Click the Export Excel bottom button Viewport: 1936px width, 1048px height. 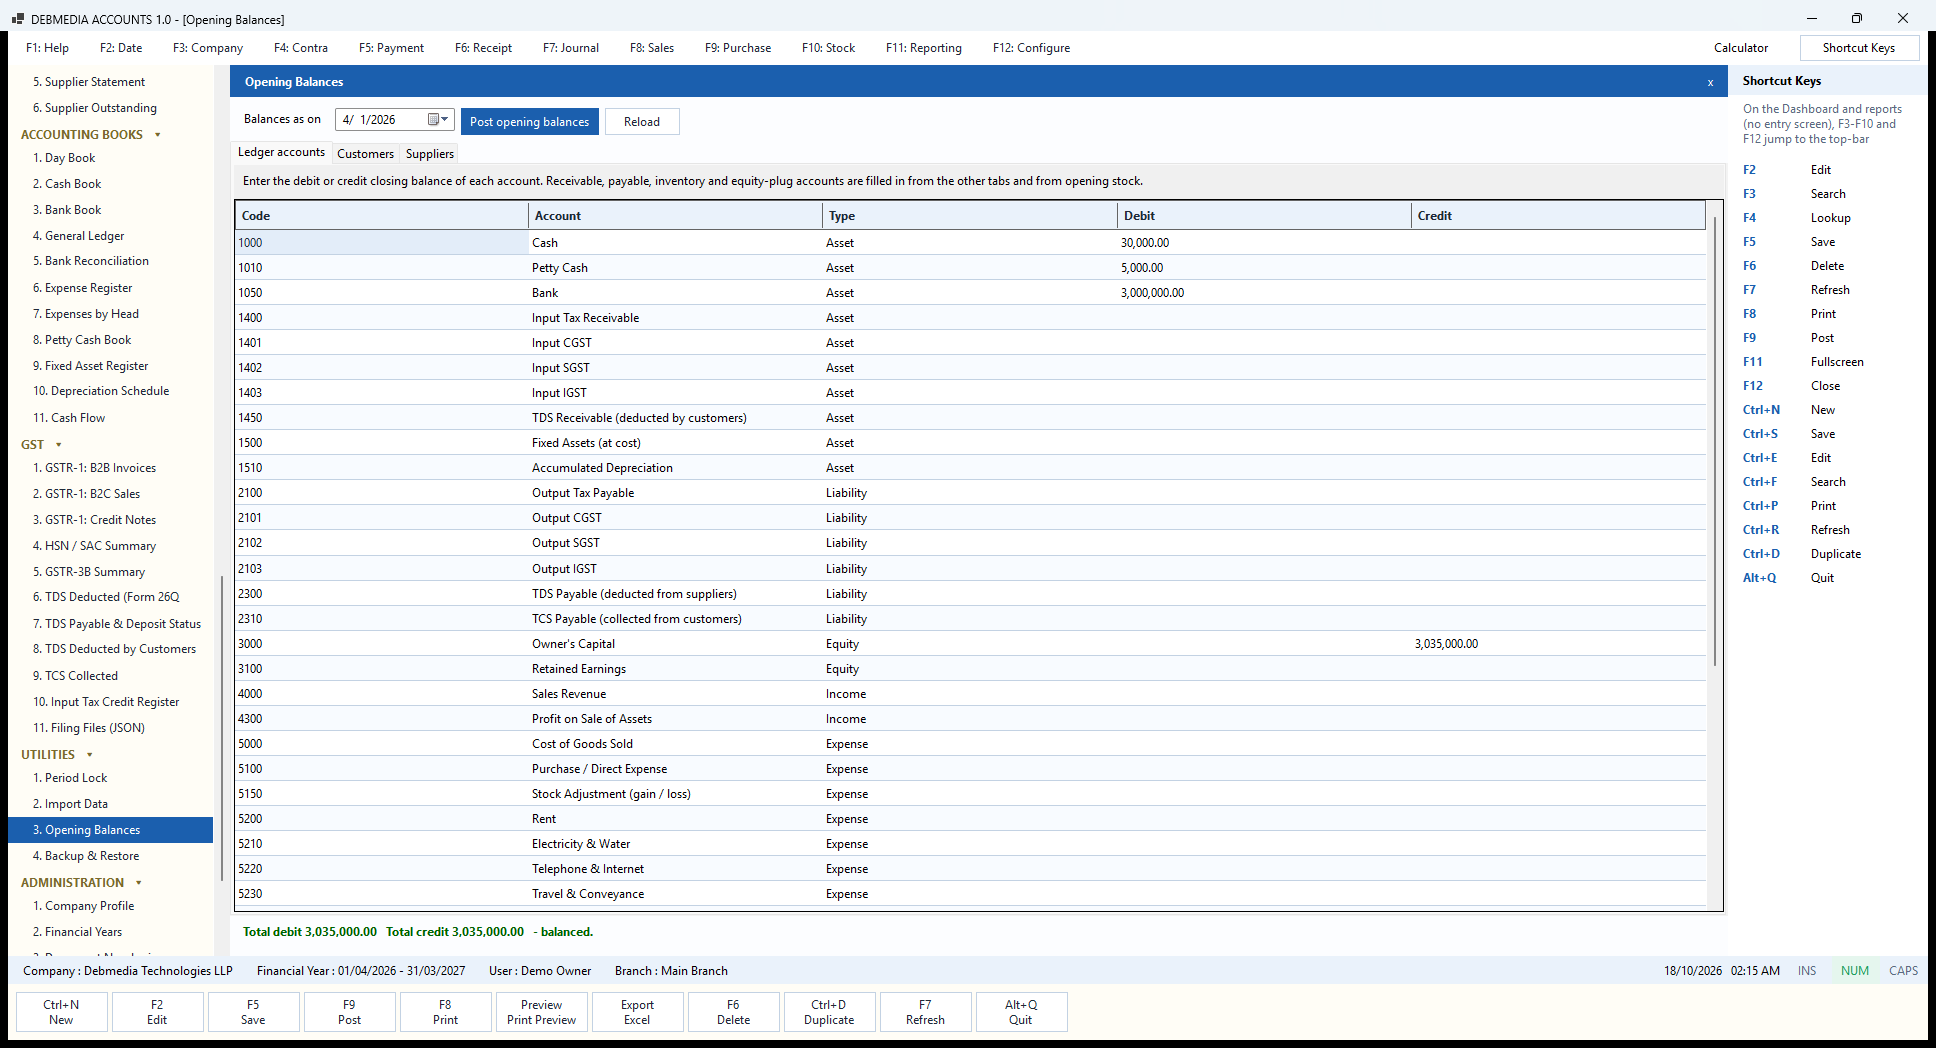tap(637, 1012)
